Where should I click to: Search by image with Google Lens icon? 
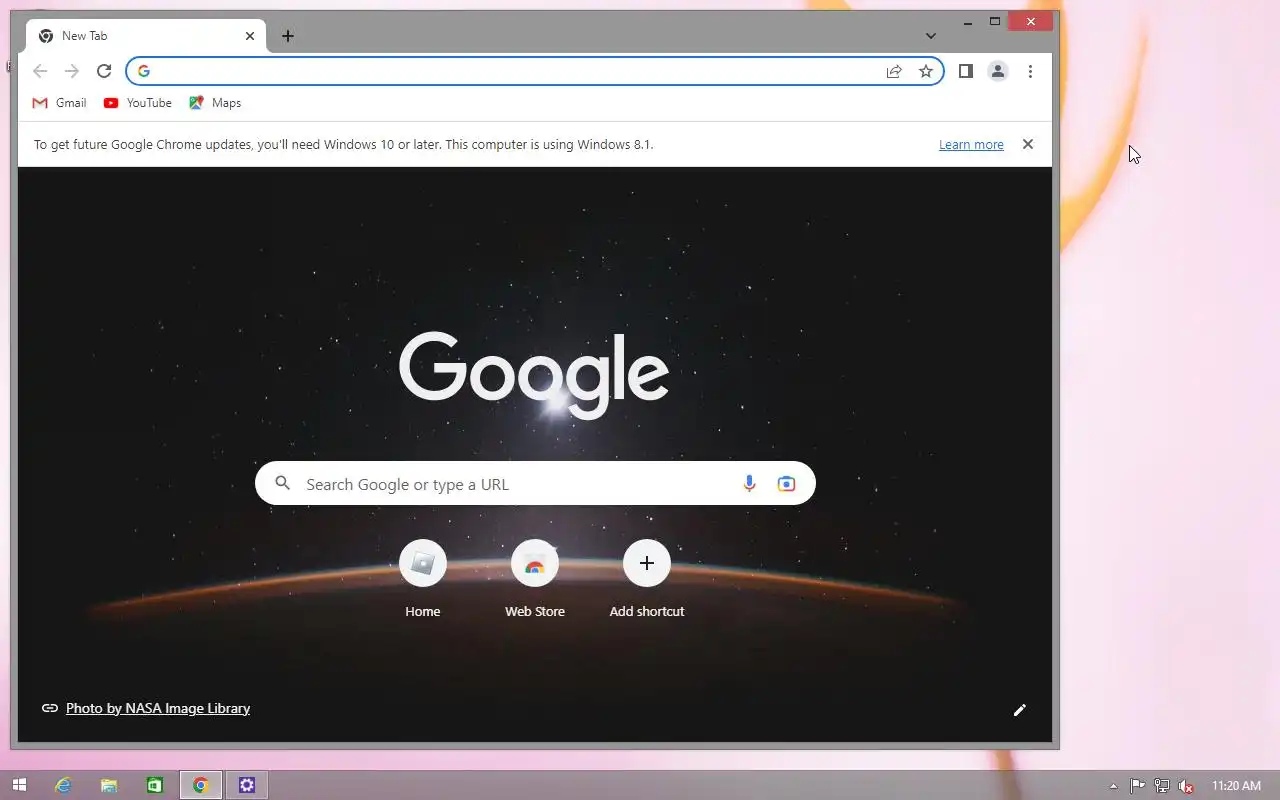point(787,484)
